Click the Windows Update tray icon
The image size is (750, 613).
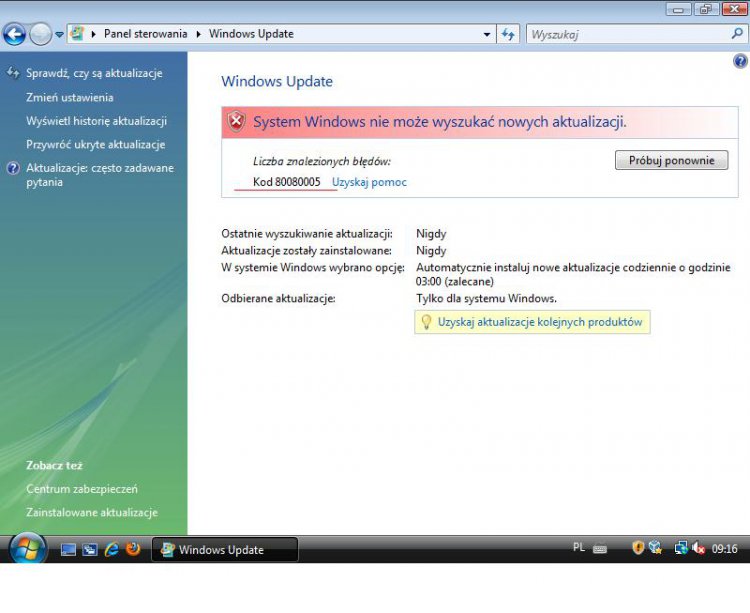(x=655, y=548)
